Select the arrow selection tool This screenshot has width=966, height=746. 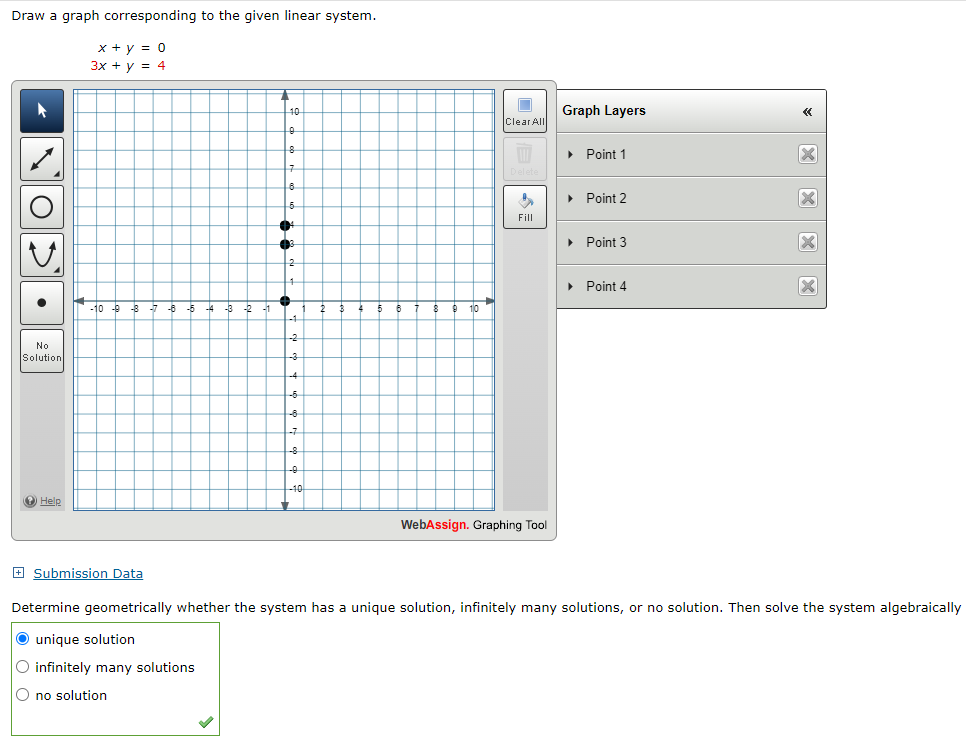click(x=41, y=110)
